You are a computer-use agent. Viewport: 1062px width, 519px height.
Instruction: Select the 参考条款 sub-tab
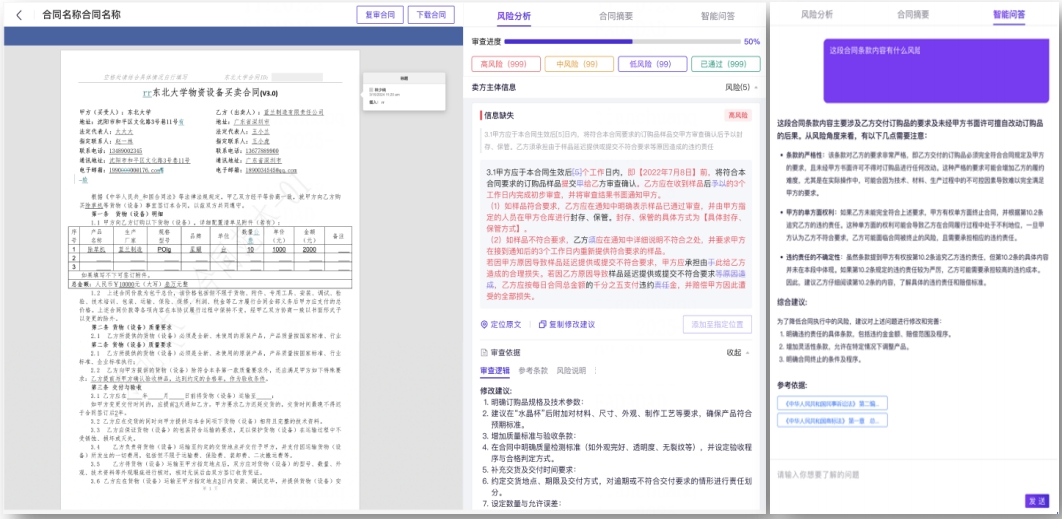click(534, 371)
